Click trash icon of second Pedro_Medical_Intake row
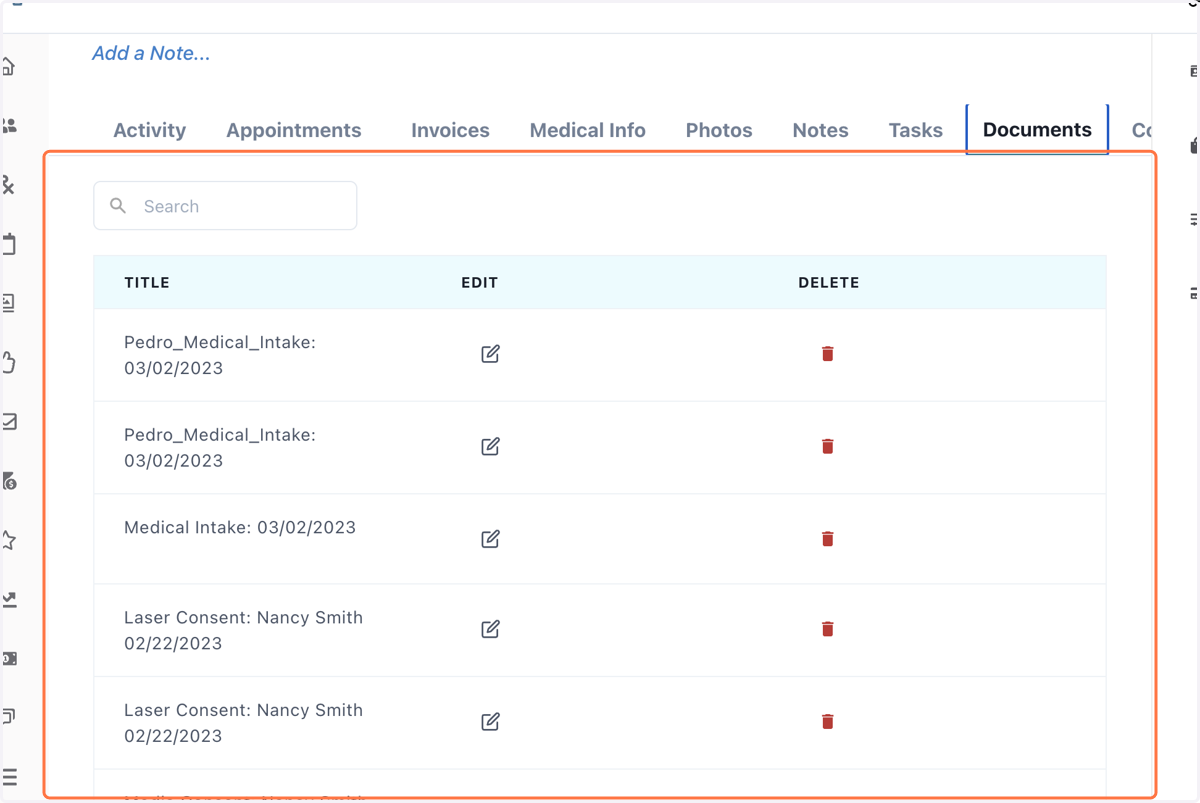Viewport: 1200px width, 803px height. tap(827, 447)
